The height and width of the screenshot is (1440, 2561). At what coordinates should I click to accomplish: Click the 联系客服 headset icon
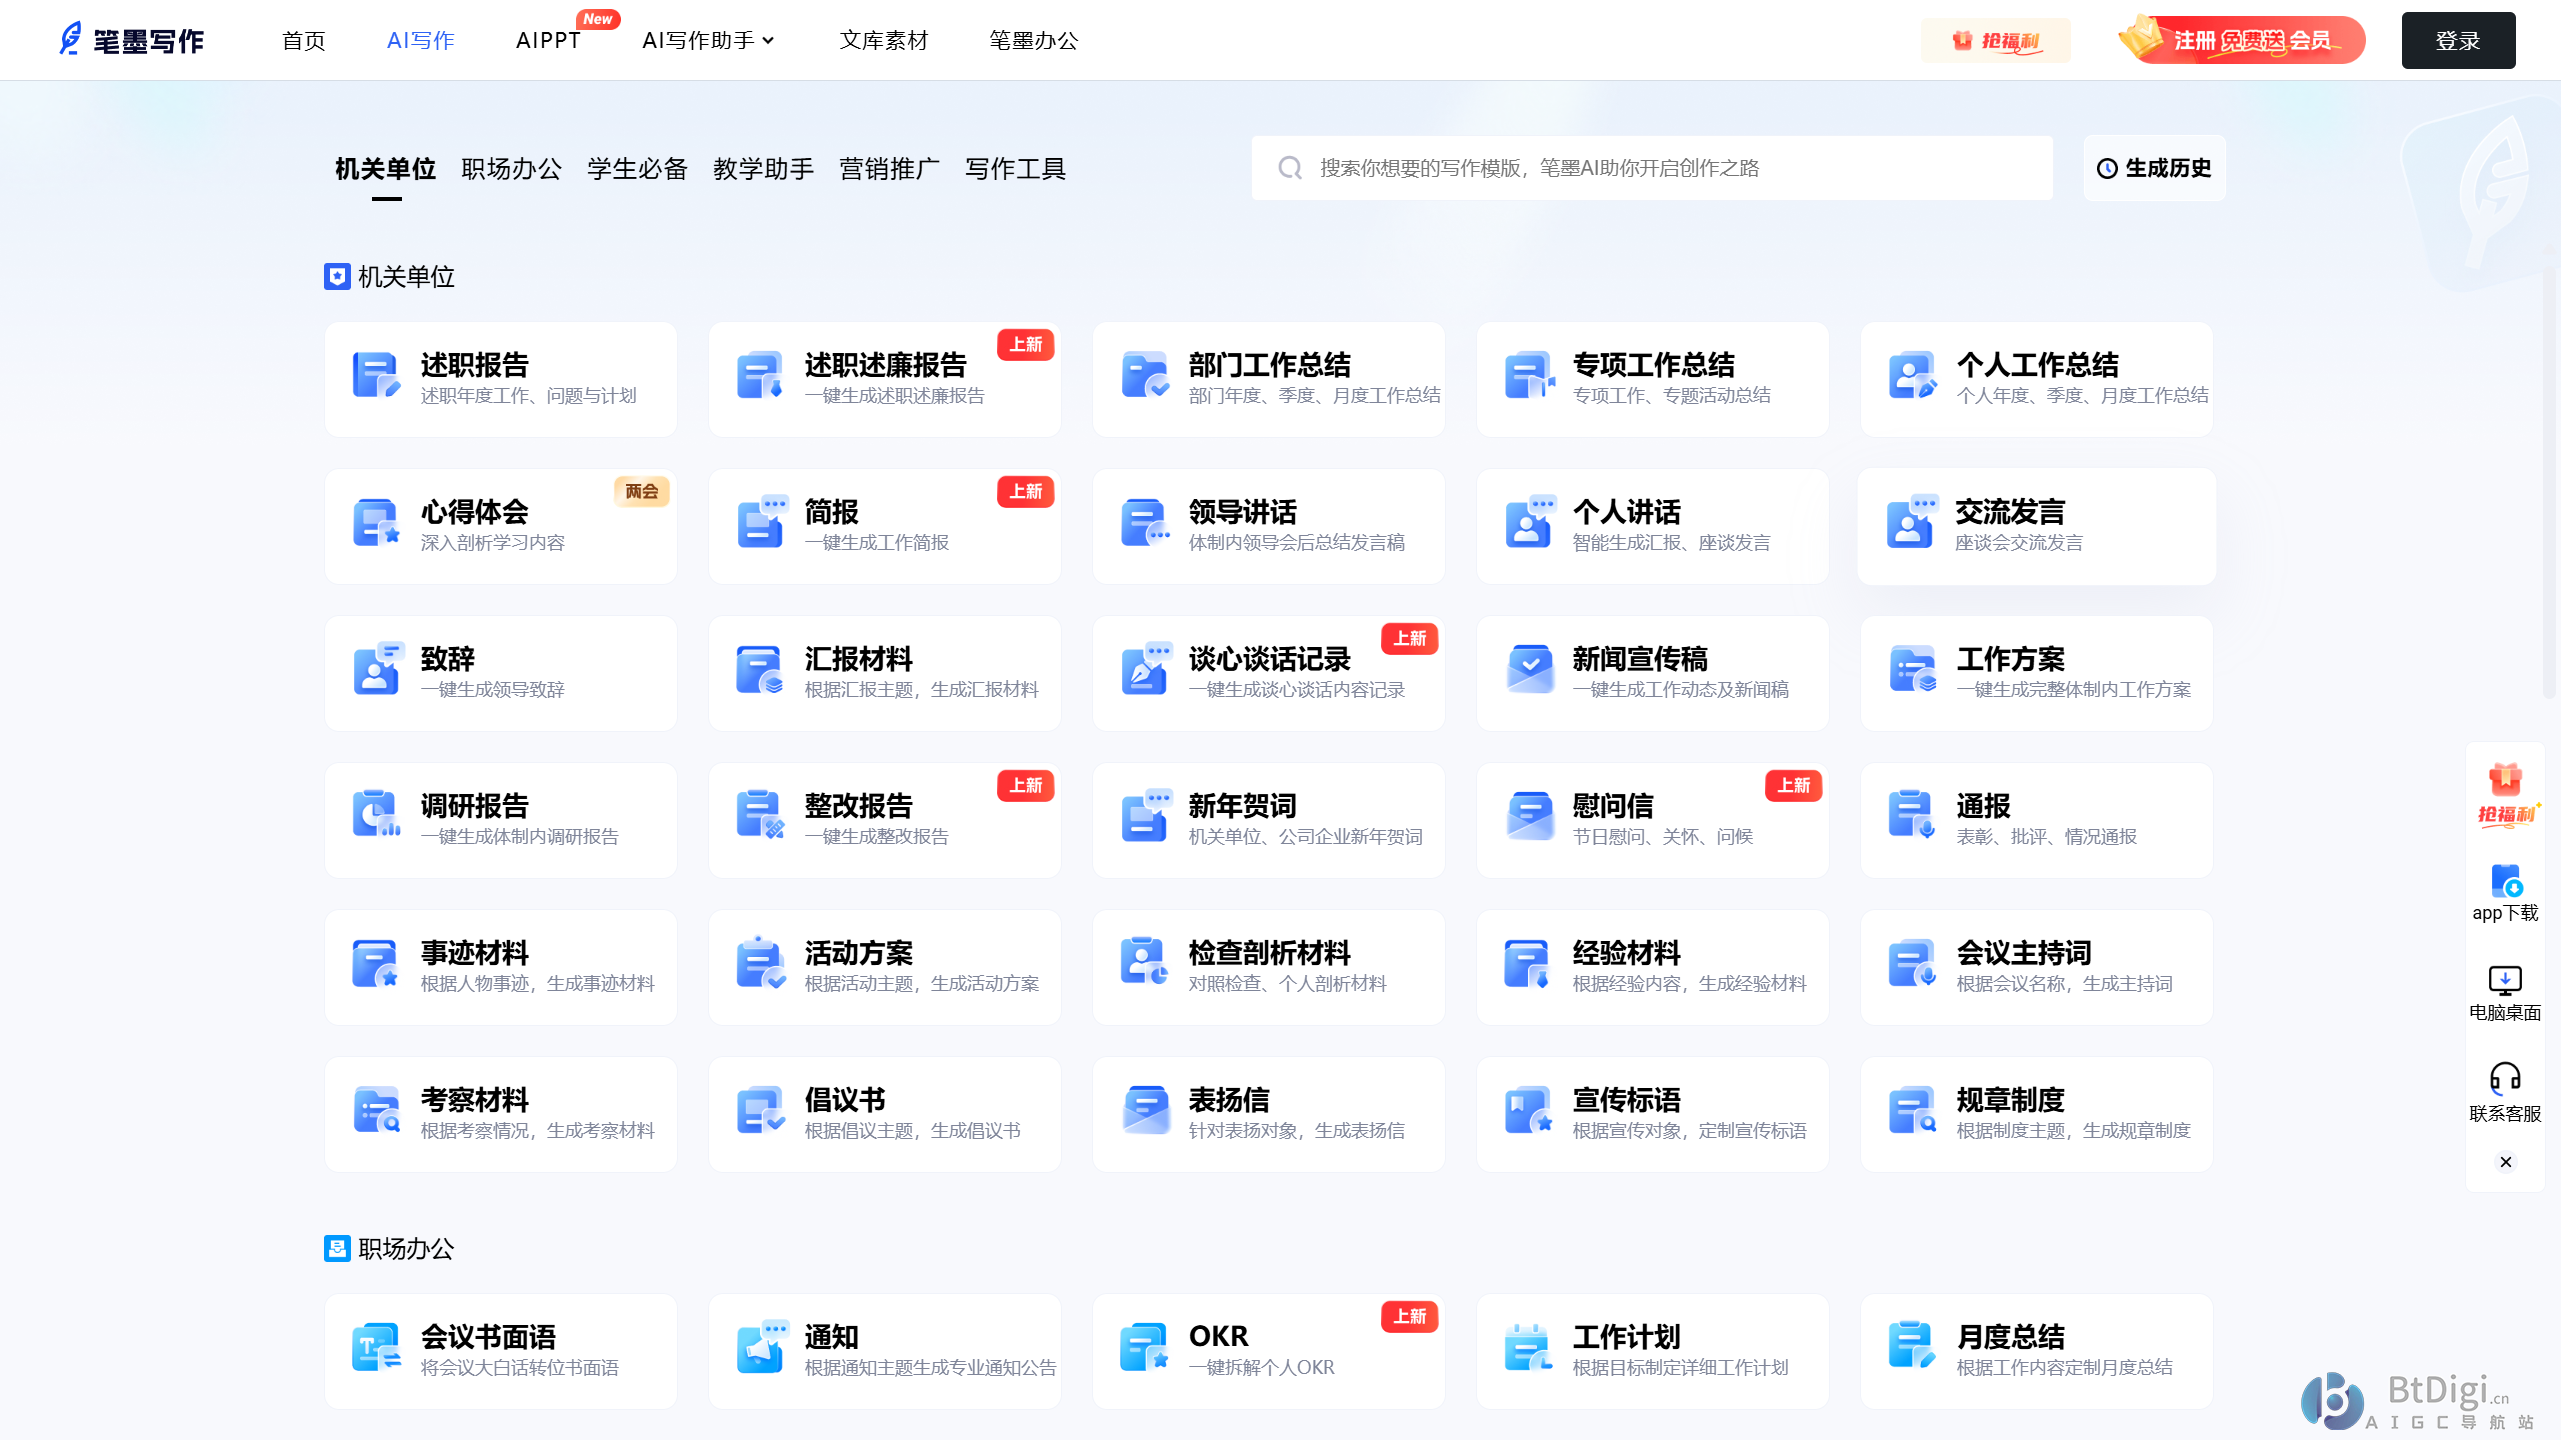(x=2505, y=1078)
